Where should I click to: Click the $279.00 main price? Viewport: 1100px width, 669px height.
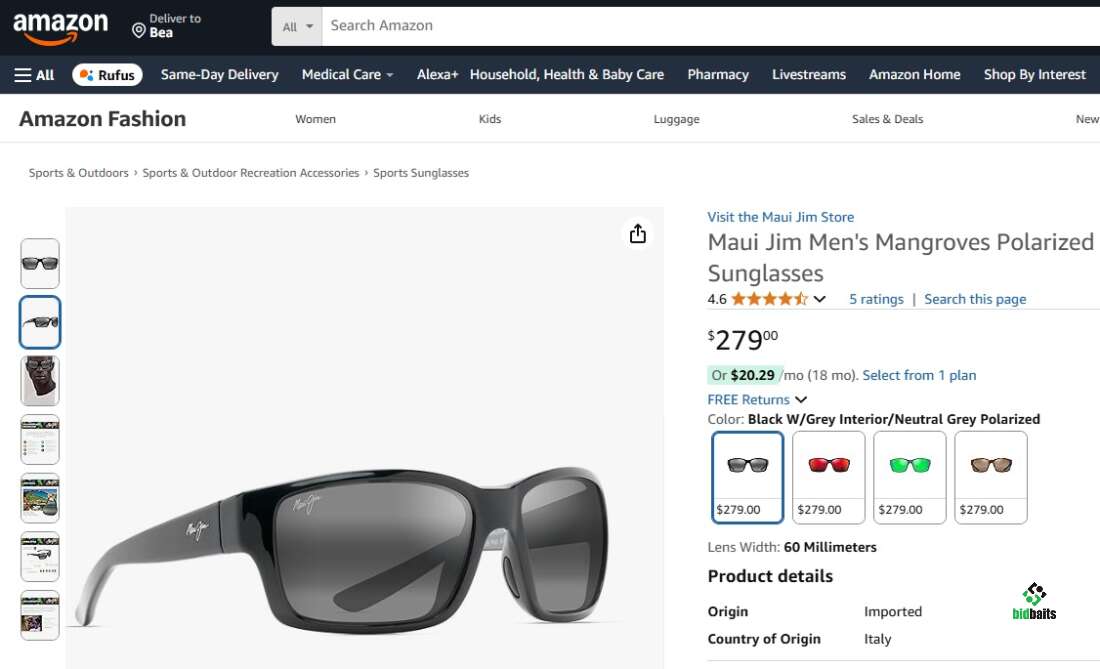(743, 340)
